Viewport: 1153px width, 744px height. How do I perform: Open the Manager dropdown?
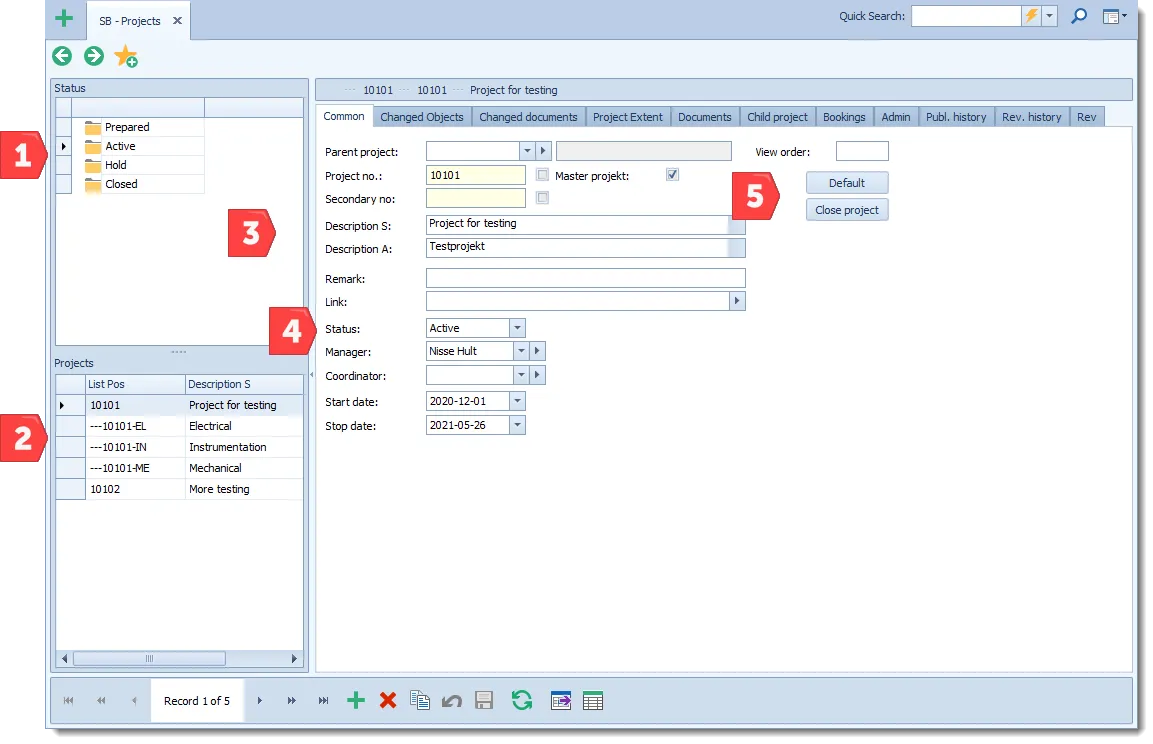(521, 351)
